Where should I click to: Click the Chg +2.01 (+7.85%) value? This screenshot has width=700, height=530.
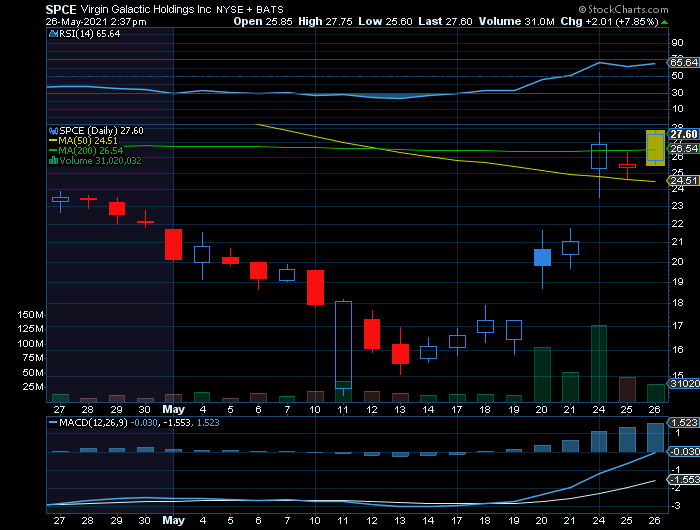pyautogui.click(x=609, y=21)
